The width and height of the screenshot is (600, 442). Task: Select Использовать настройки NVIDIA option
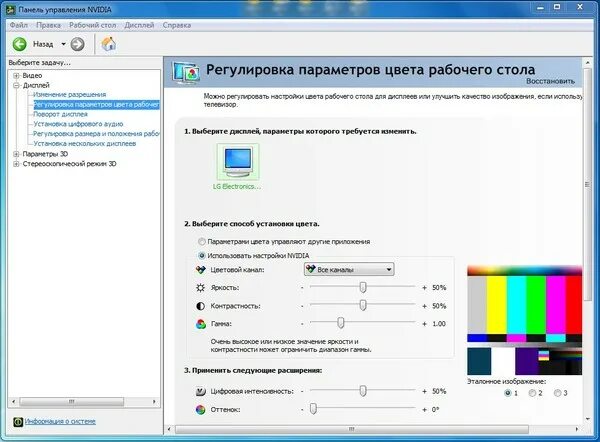click(201, 255)
